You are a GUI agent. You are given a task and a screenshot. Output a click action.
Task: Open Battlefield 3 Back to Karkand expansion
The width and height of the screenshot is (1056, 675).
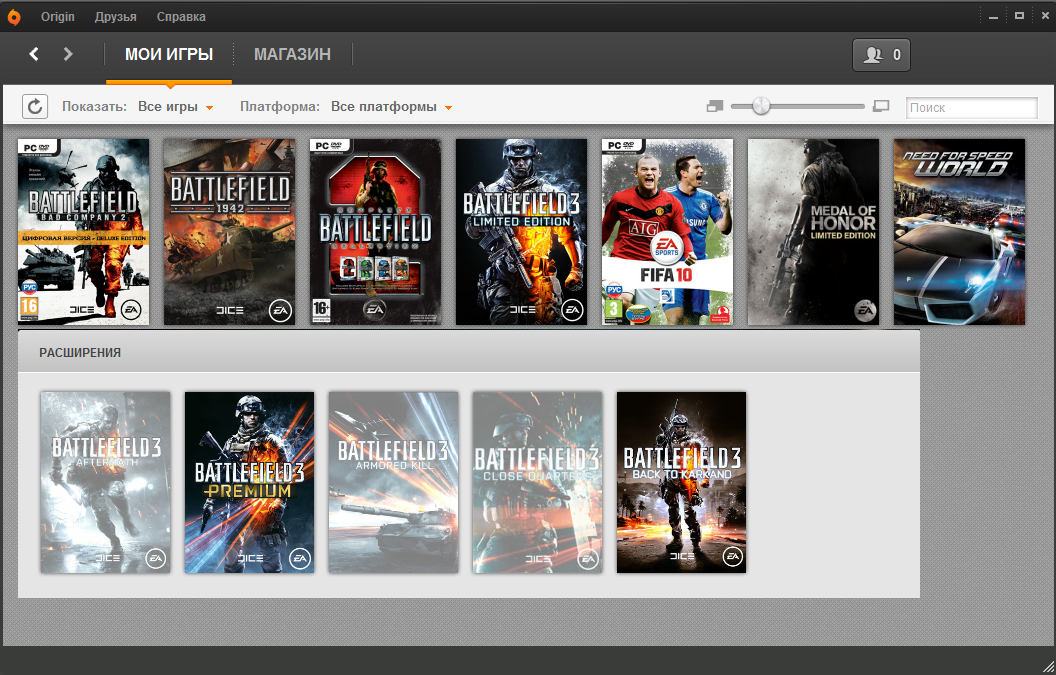tap(682, 482)
